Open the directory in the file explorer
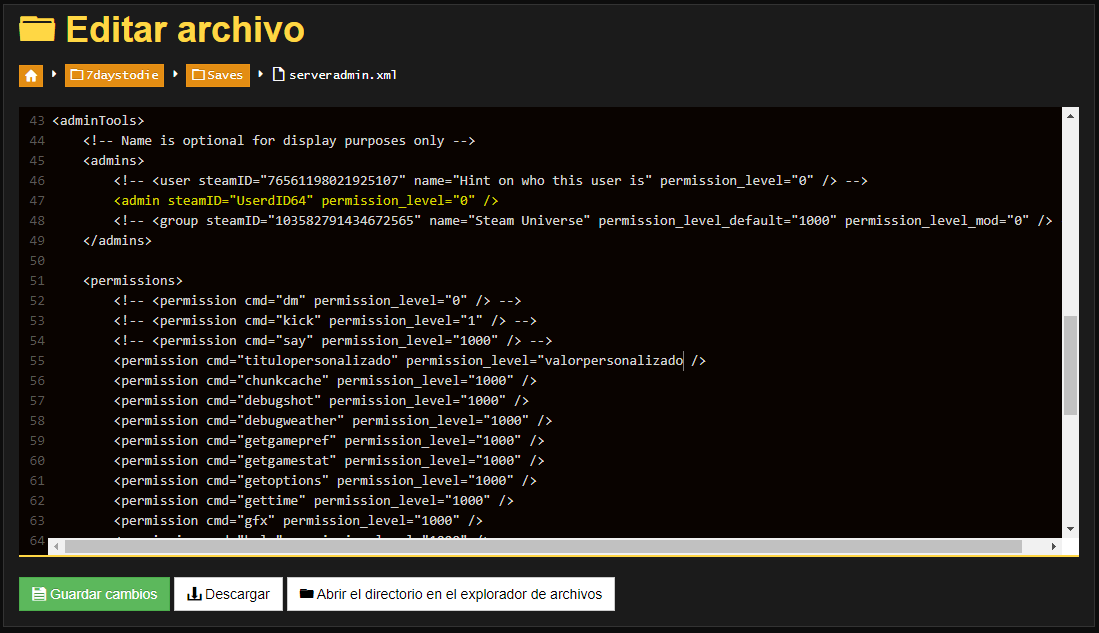 point(450,594)
